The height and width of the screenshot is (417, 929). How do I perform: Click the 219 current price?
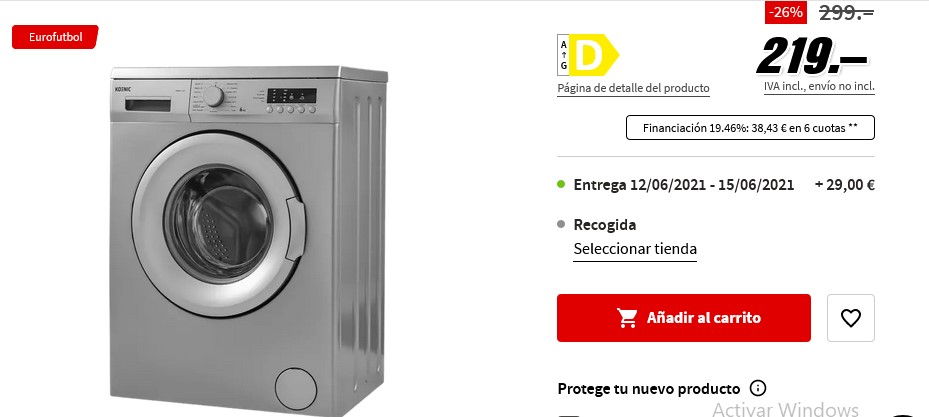click(812, 56)
